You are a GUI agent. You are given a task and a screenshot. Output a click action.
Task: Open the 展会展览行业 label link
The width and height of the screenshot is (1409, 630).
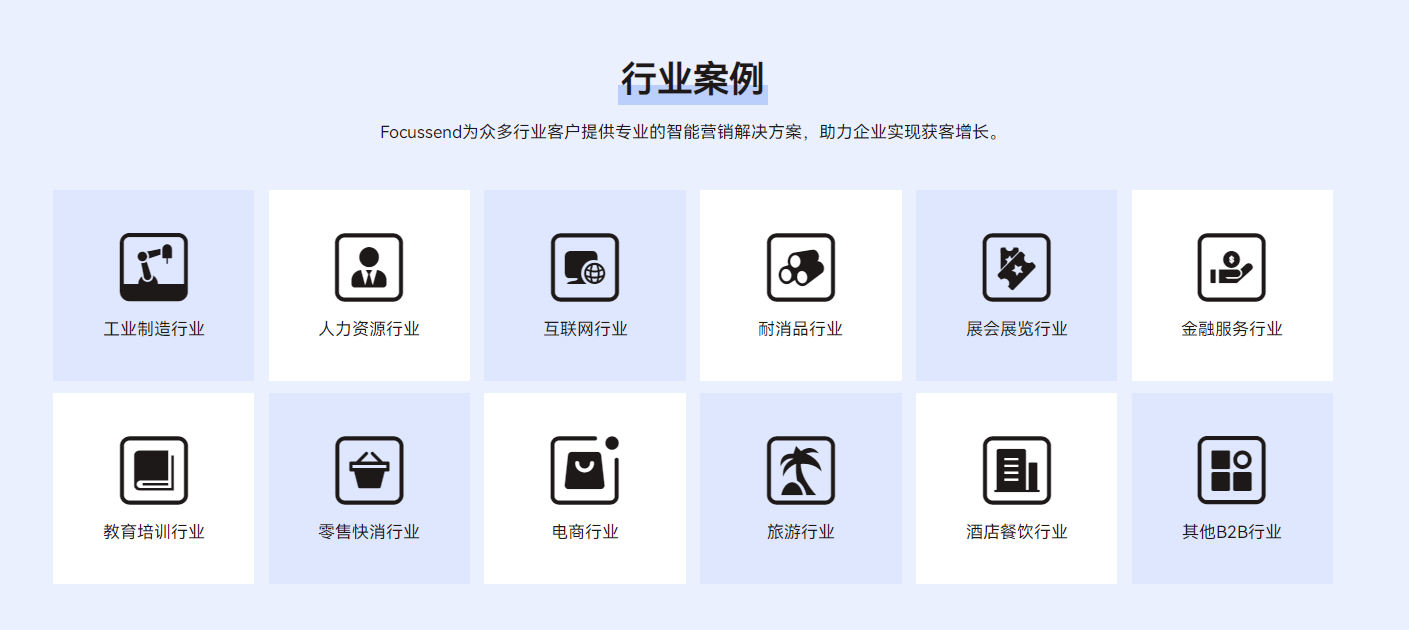(1016, 329)
